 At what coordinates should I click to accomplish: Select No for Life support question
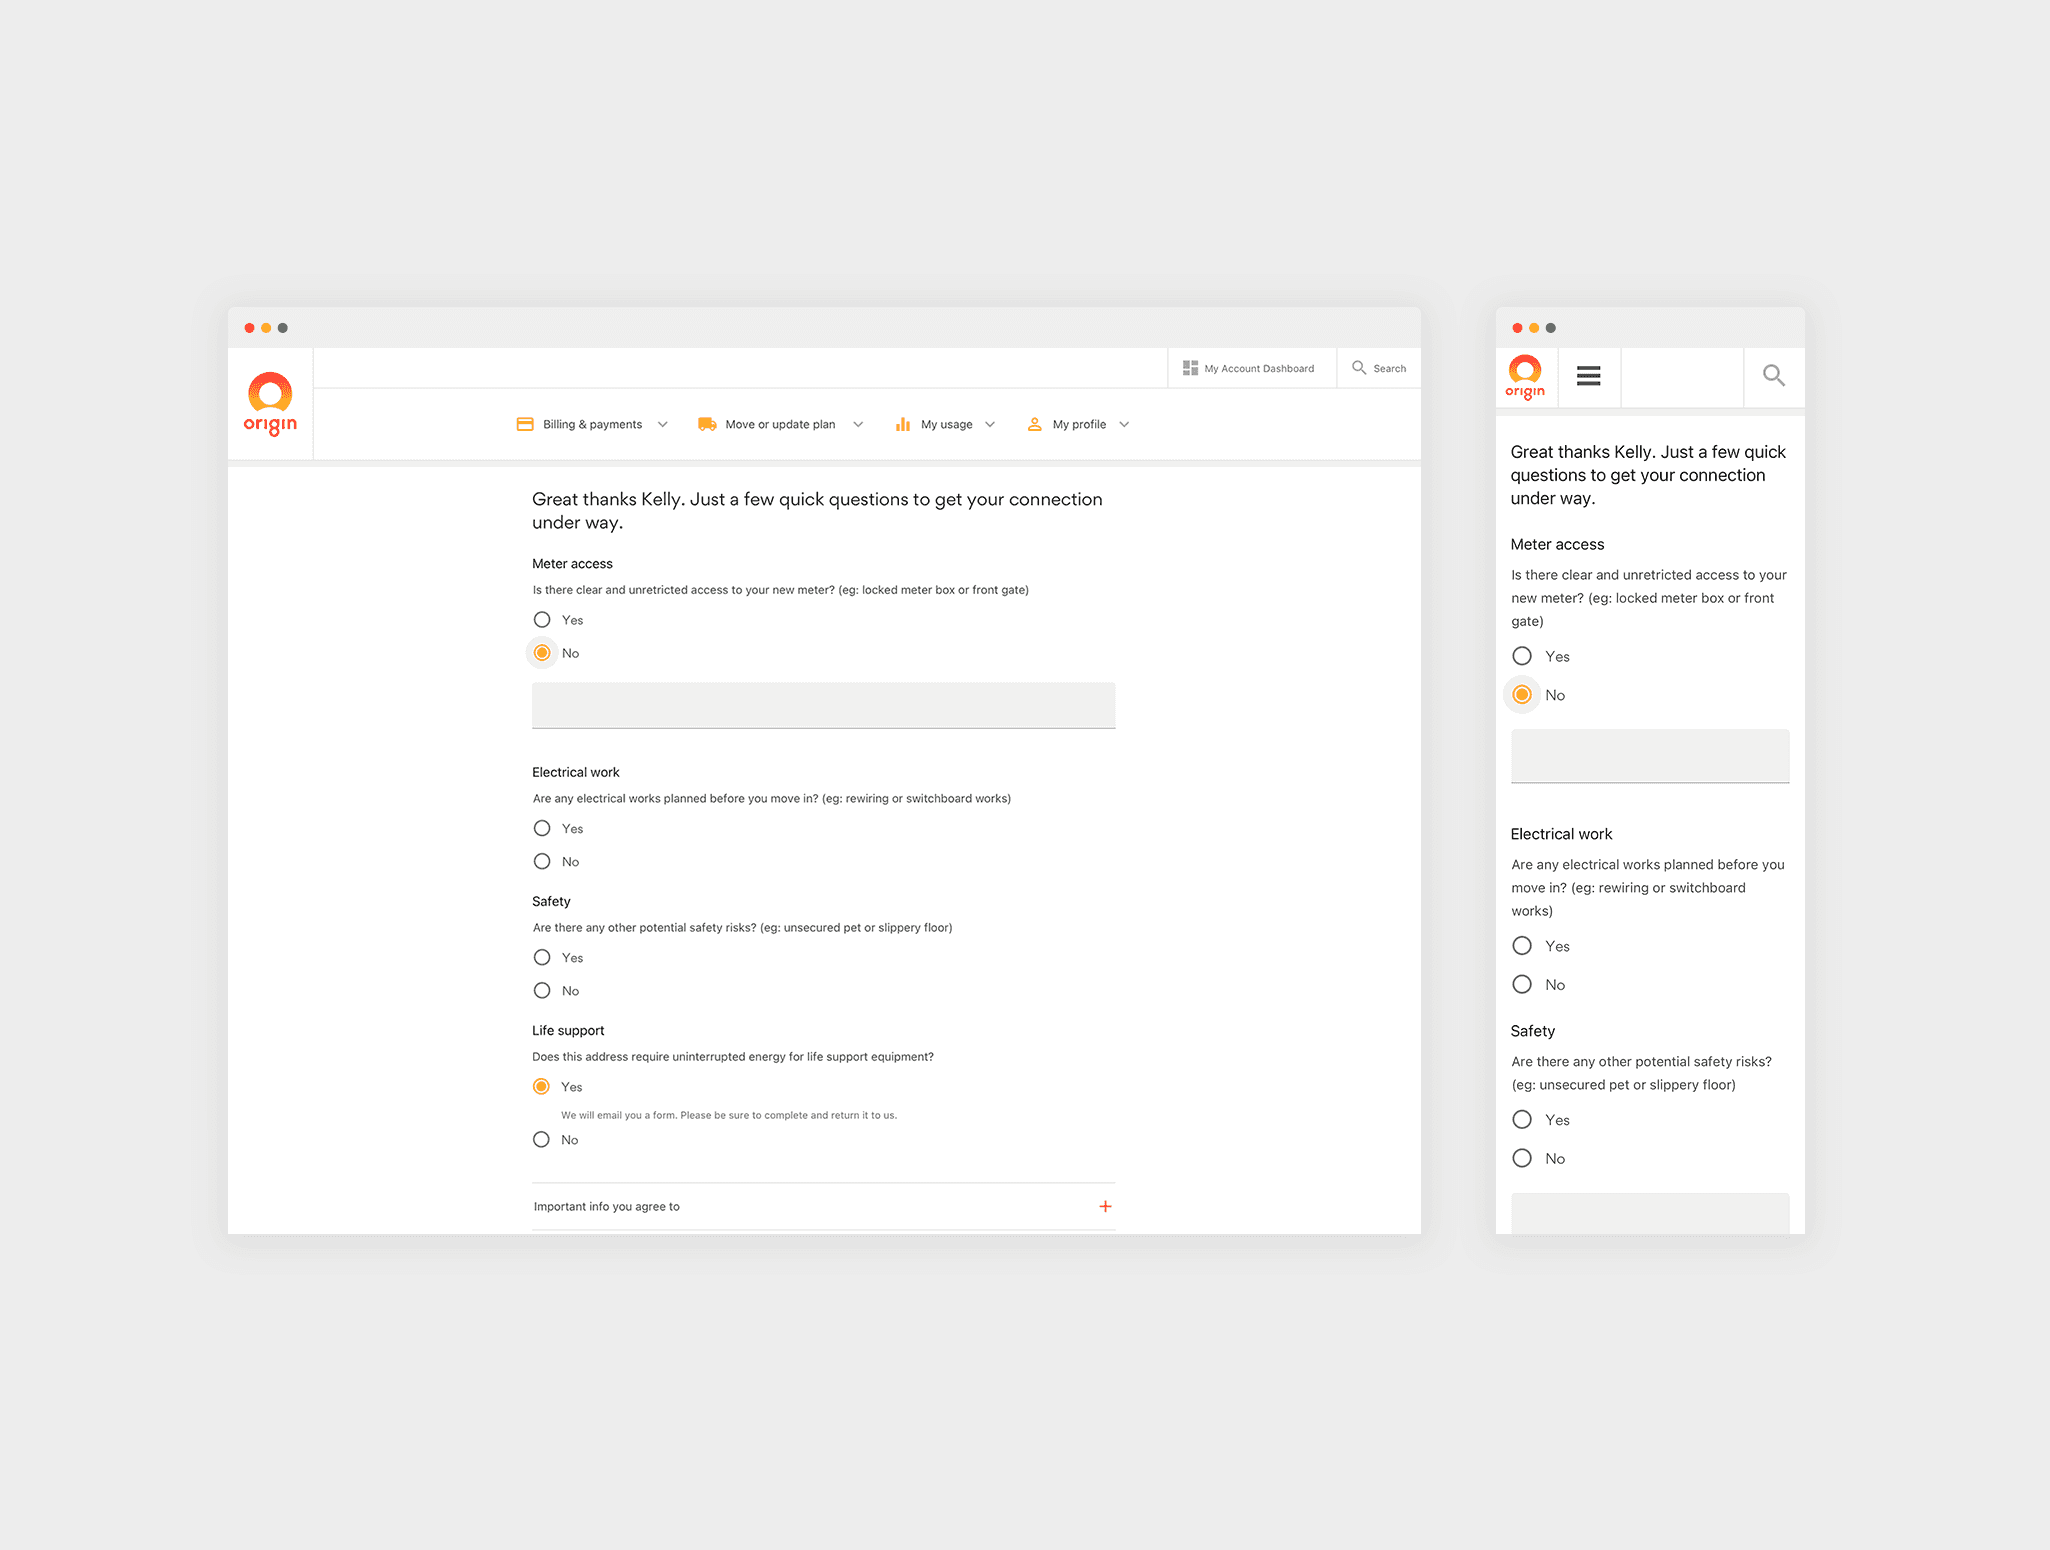point(542,1140)
